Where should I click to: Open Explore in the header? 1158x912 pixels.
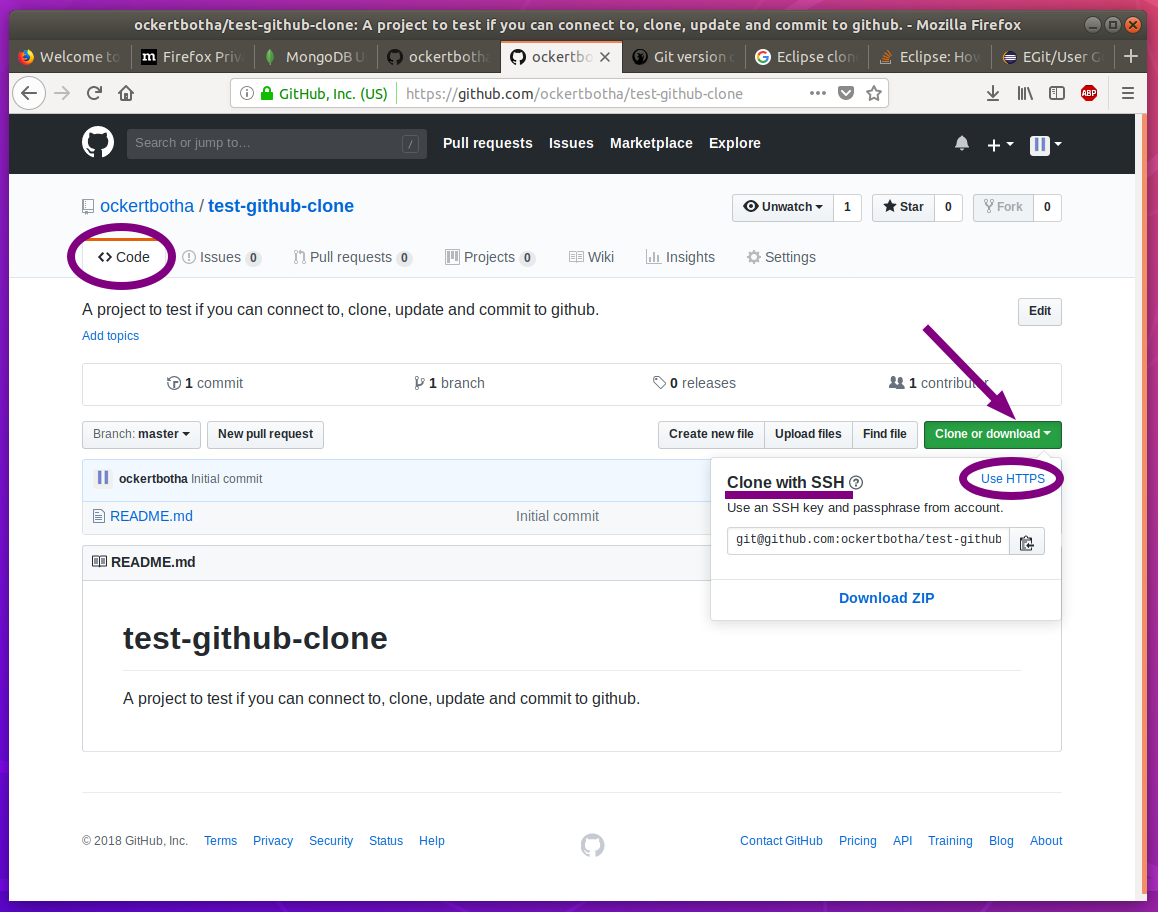pos(735,143)
